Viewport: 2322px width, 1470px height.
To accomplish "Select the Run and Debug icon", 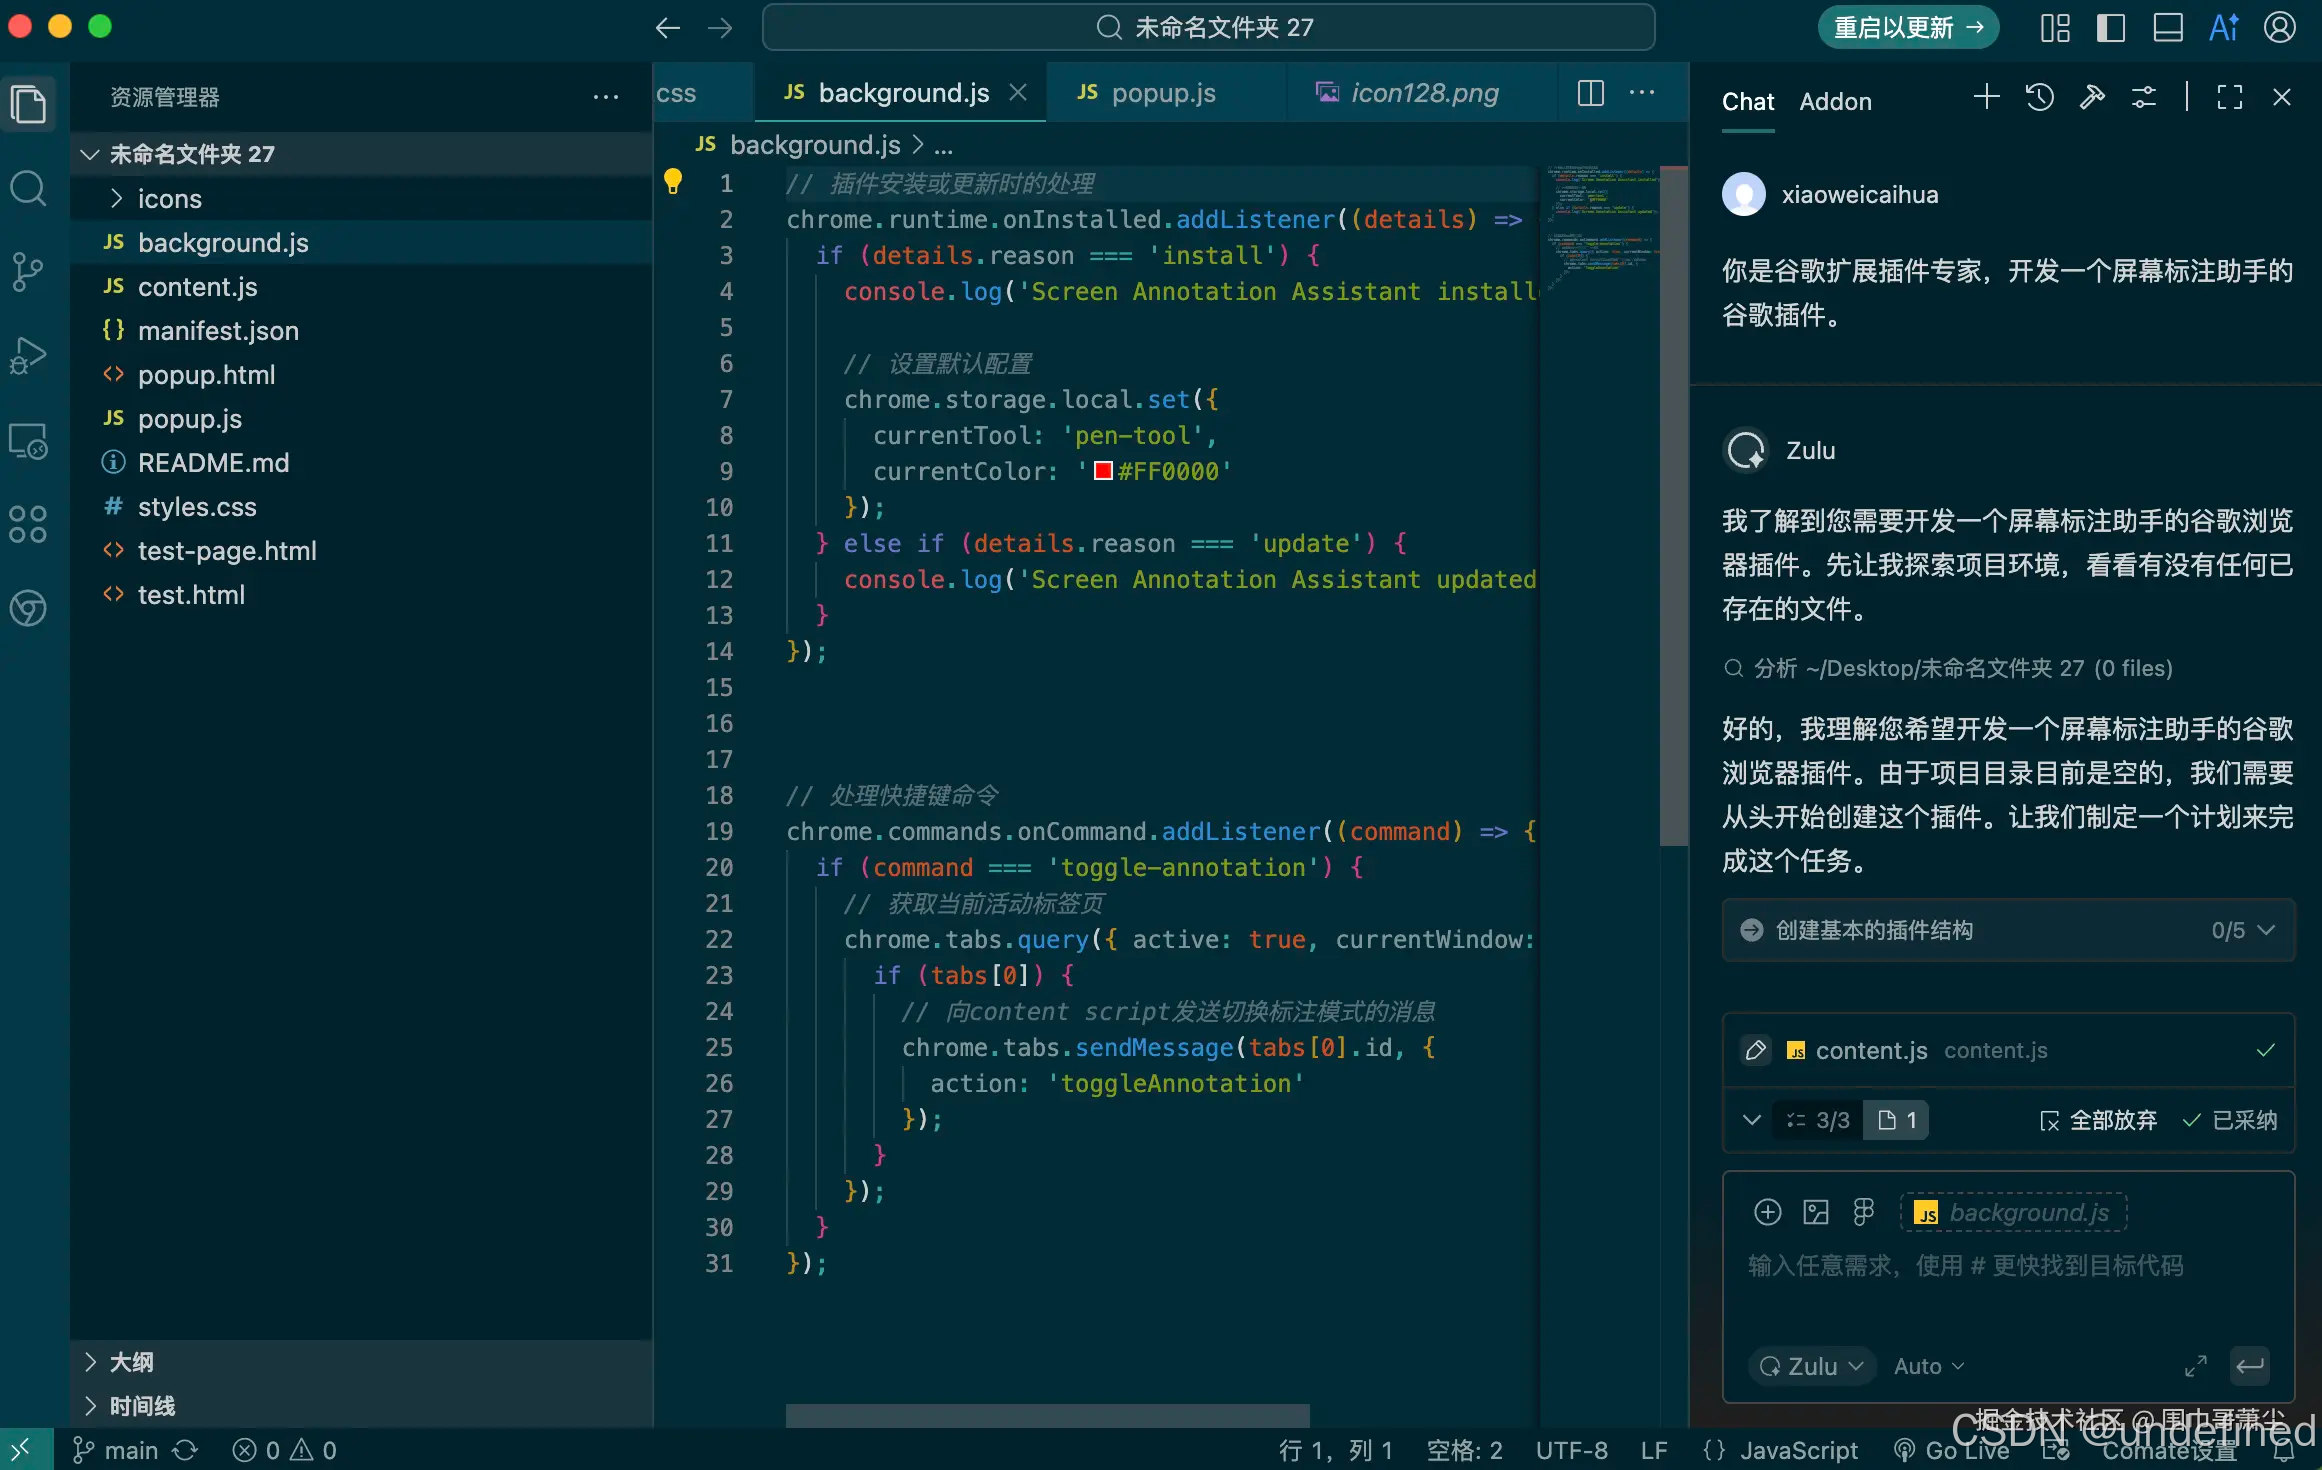I will pos(28,354).
